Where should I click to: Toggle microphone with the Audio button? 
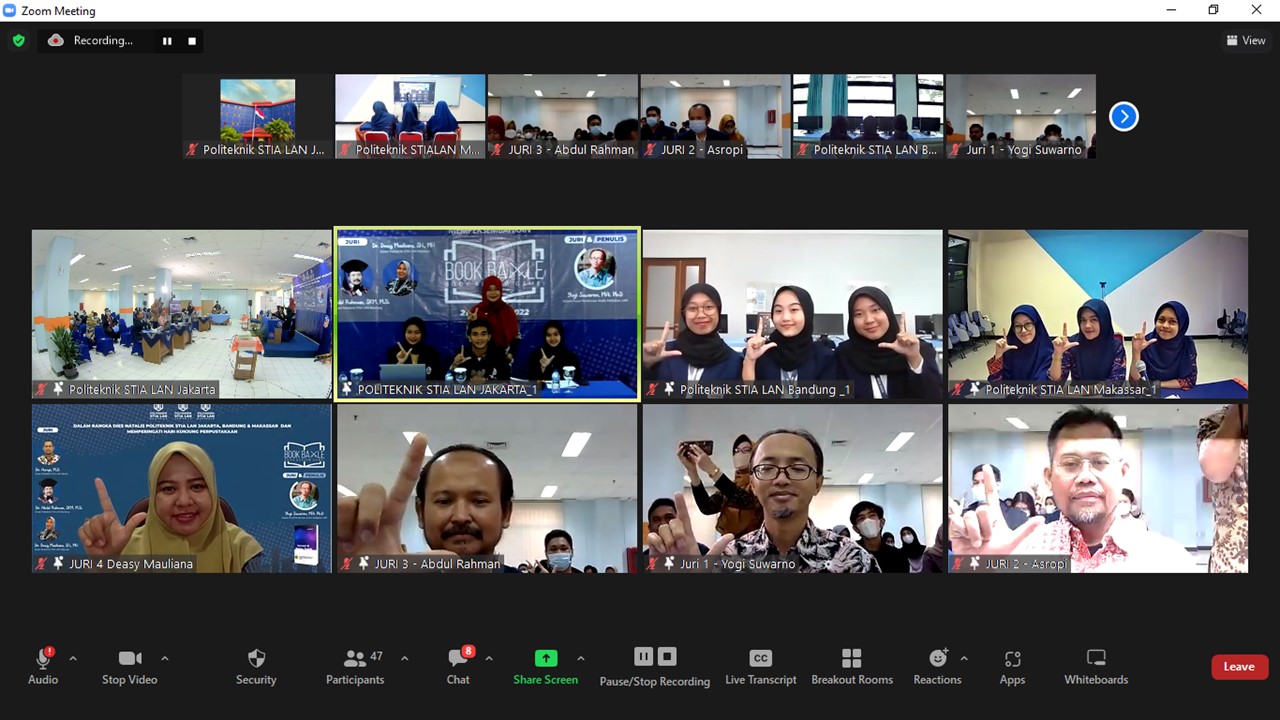click(43, 666)
